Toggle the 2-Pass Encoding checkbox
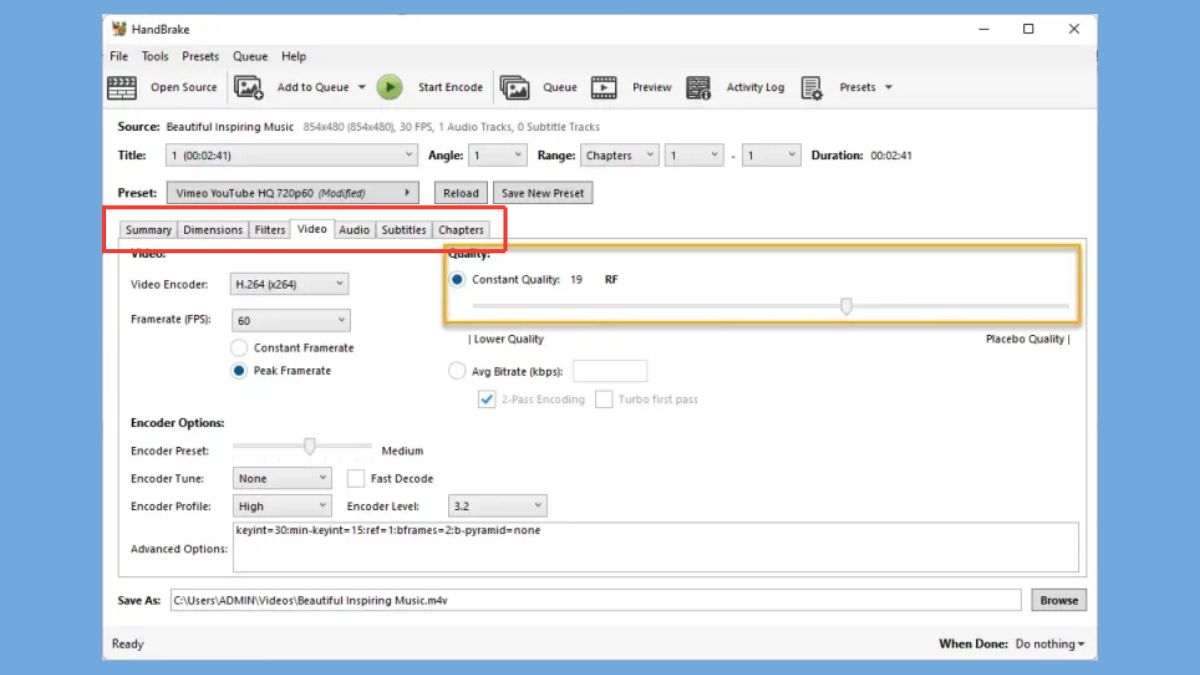Image resolution: width=1200 pixels, height=675 pixels. tap(487, 400)
